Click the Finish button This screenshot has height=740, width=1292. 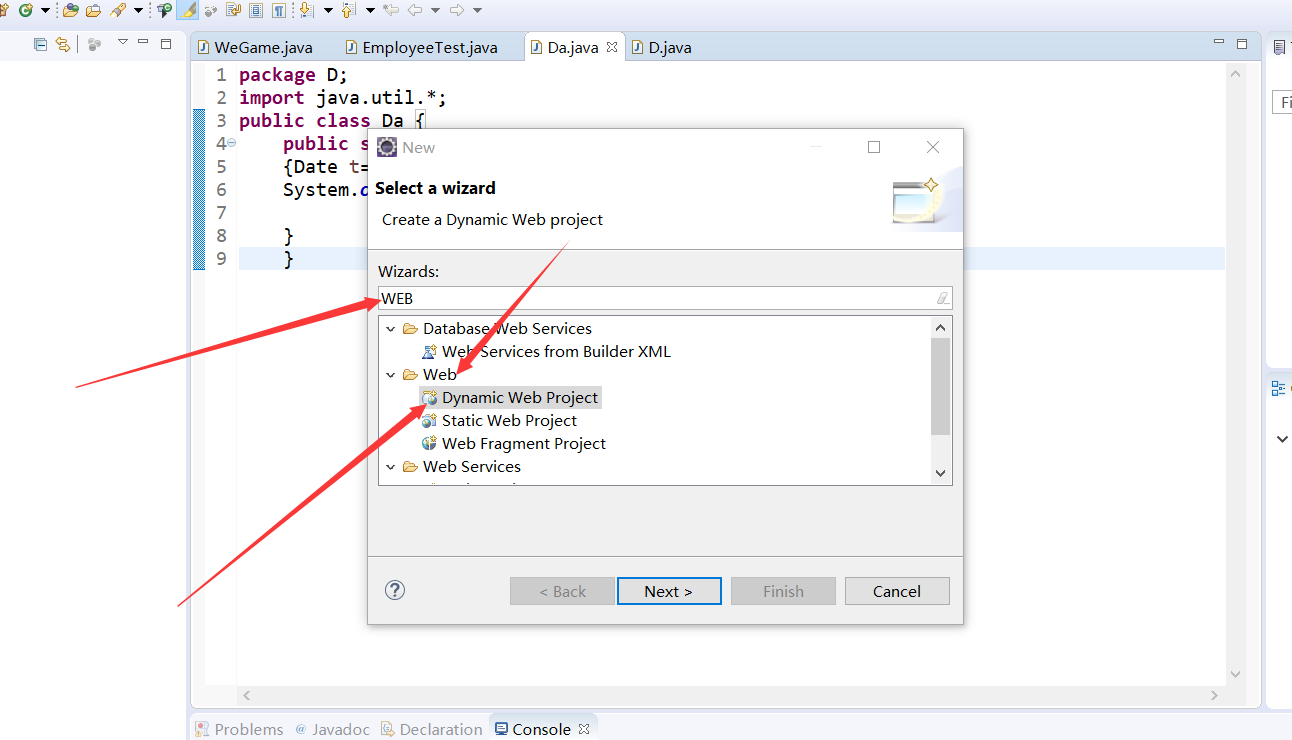783,591
